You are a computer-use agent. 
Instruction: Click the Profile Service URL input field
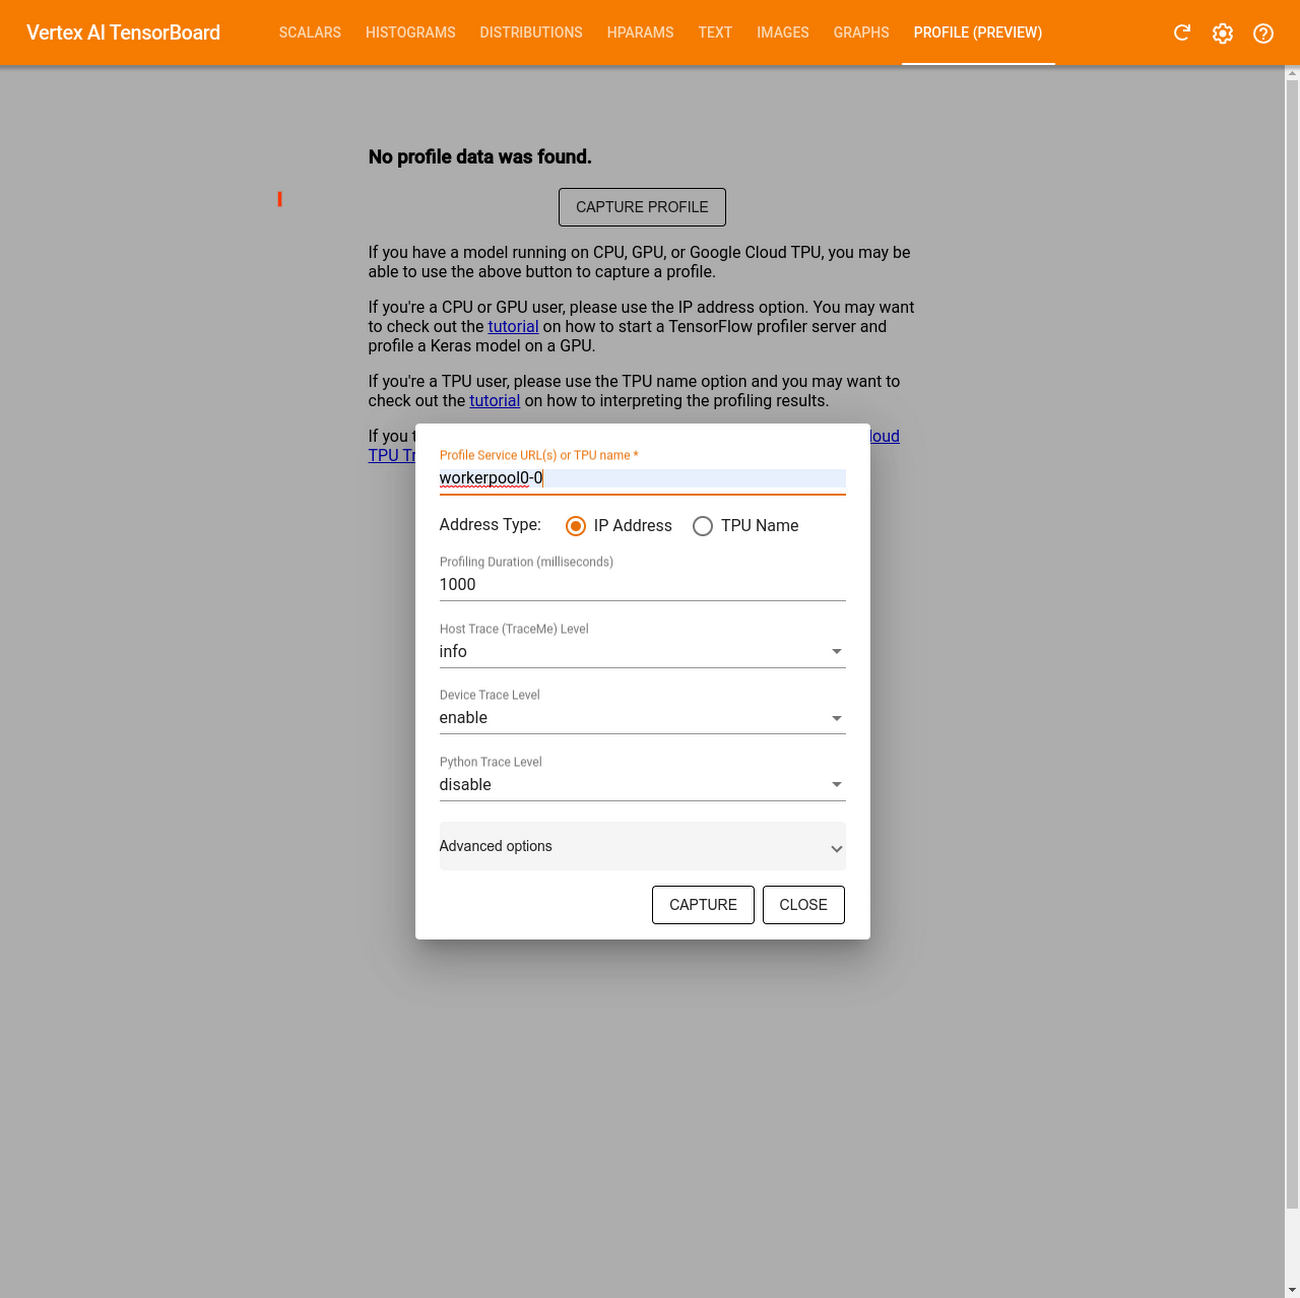tap(642, 478)
